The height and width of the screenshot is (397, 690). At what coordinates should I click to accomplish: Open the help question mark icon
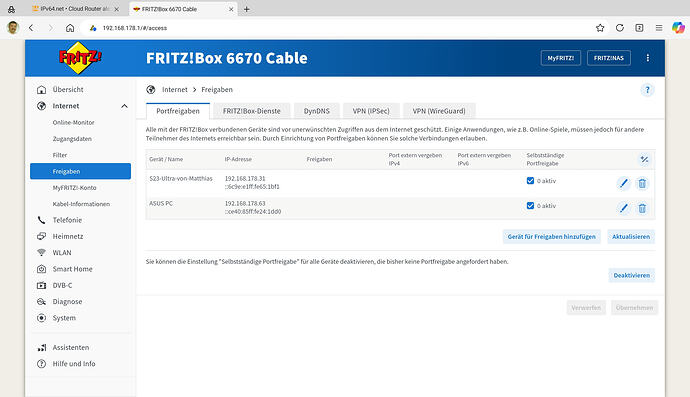click(647, 90)
